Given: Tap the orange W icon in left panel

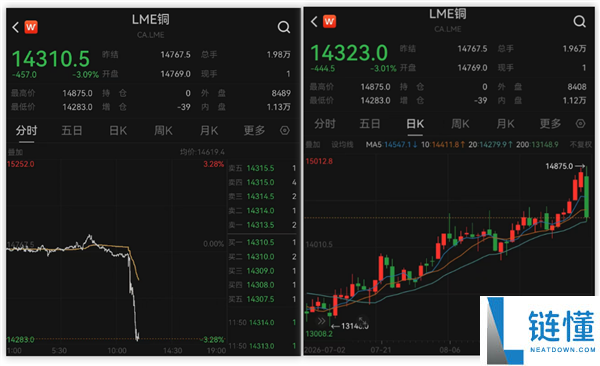Looking at the screenshot, I should [31, 27].
